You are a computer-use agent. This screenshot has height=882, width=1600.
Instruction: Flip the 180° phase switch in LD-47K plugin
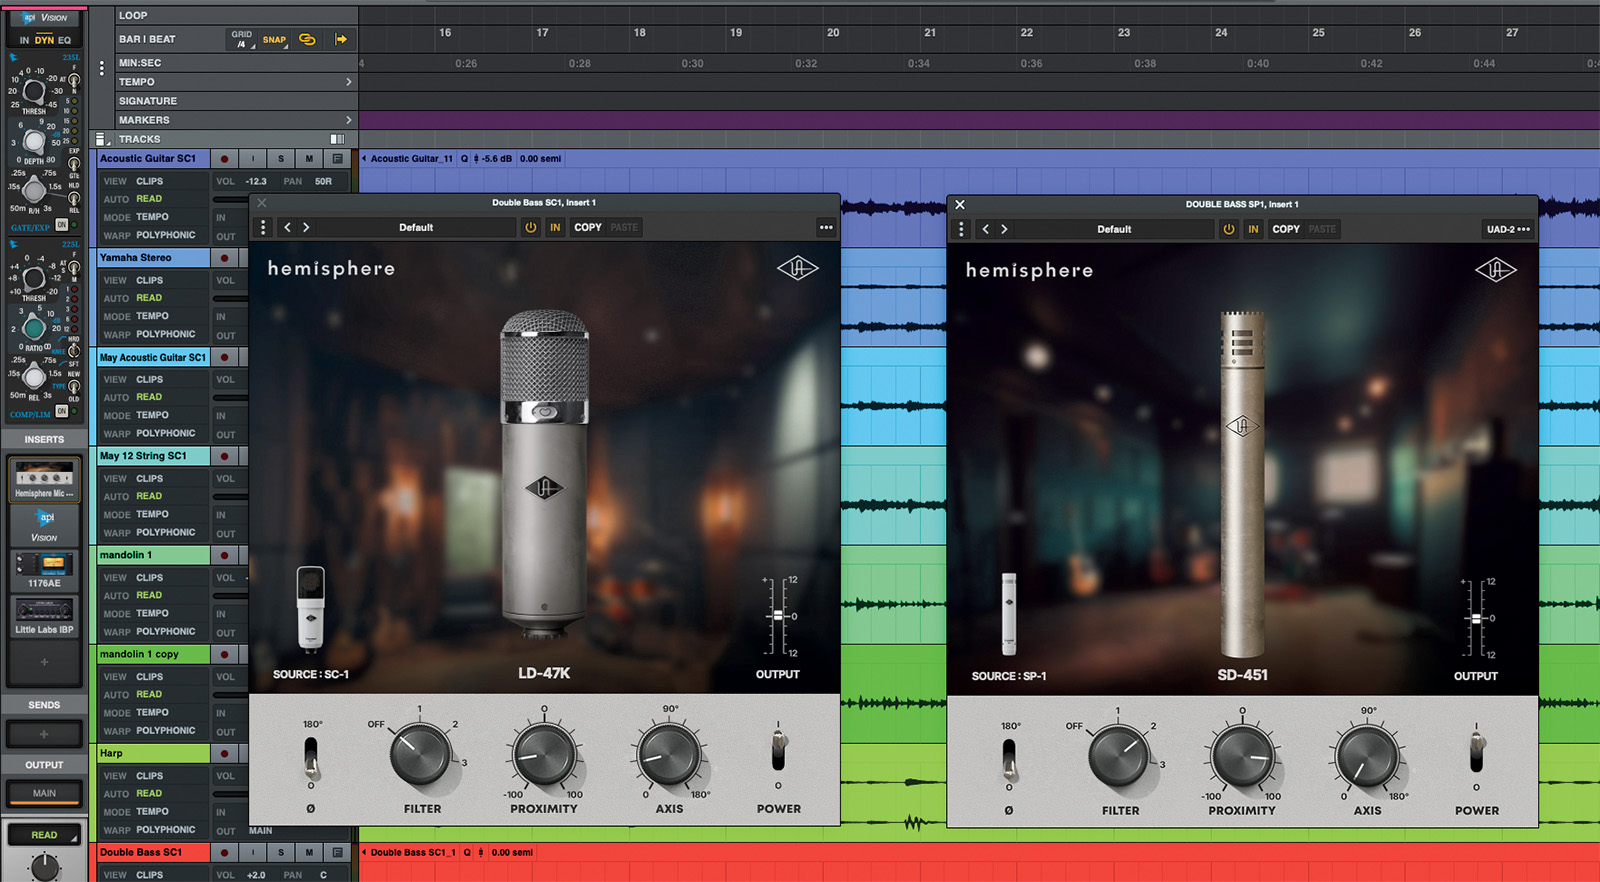tap(311, 759)
